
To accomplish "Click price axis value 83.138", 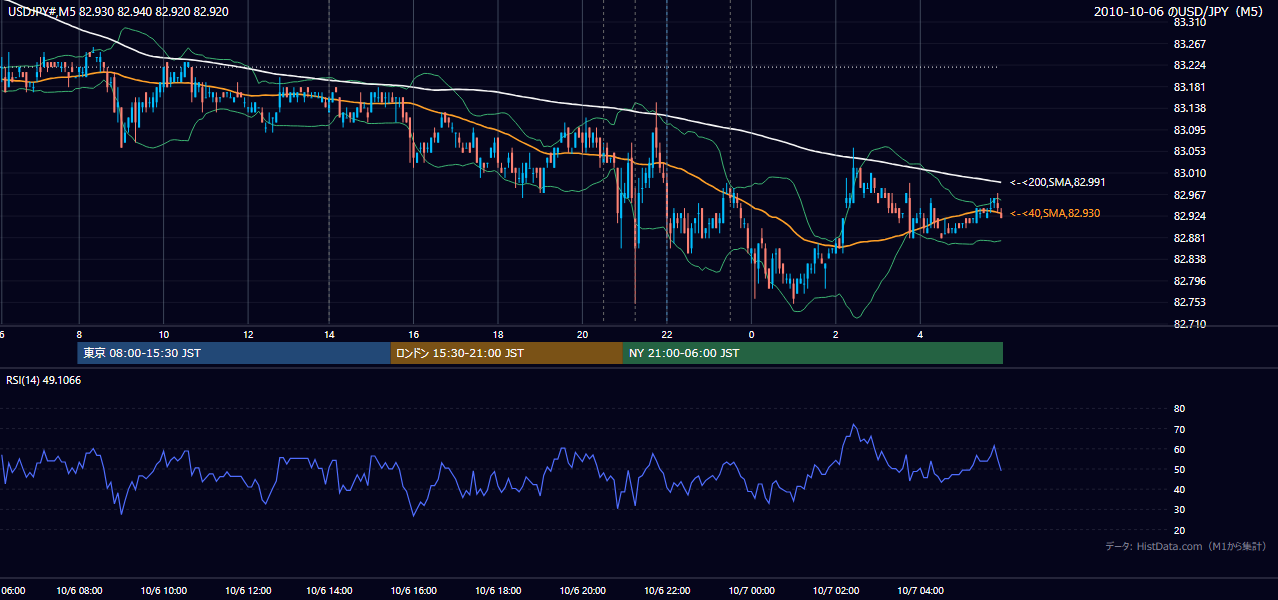I will (x=1188, y=108).
